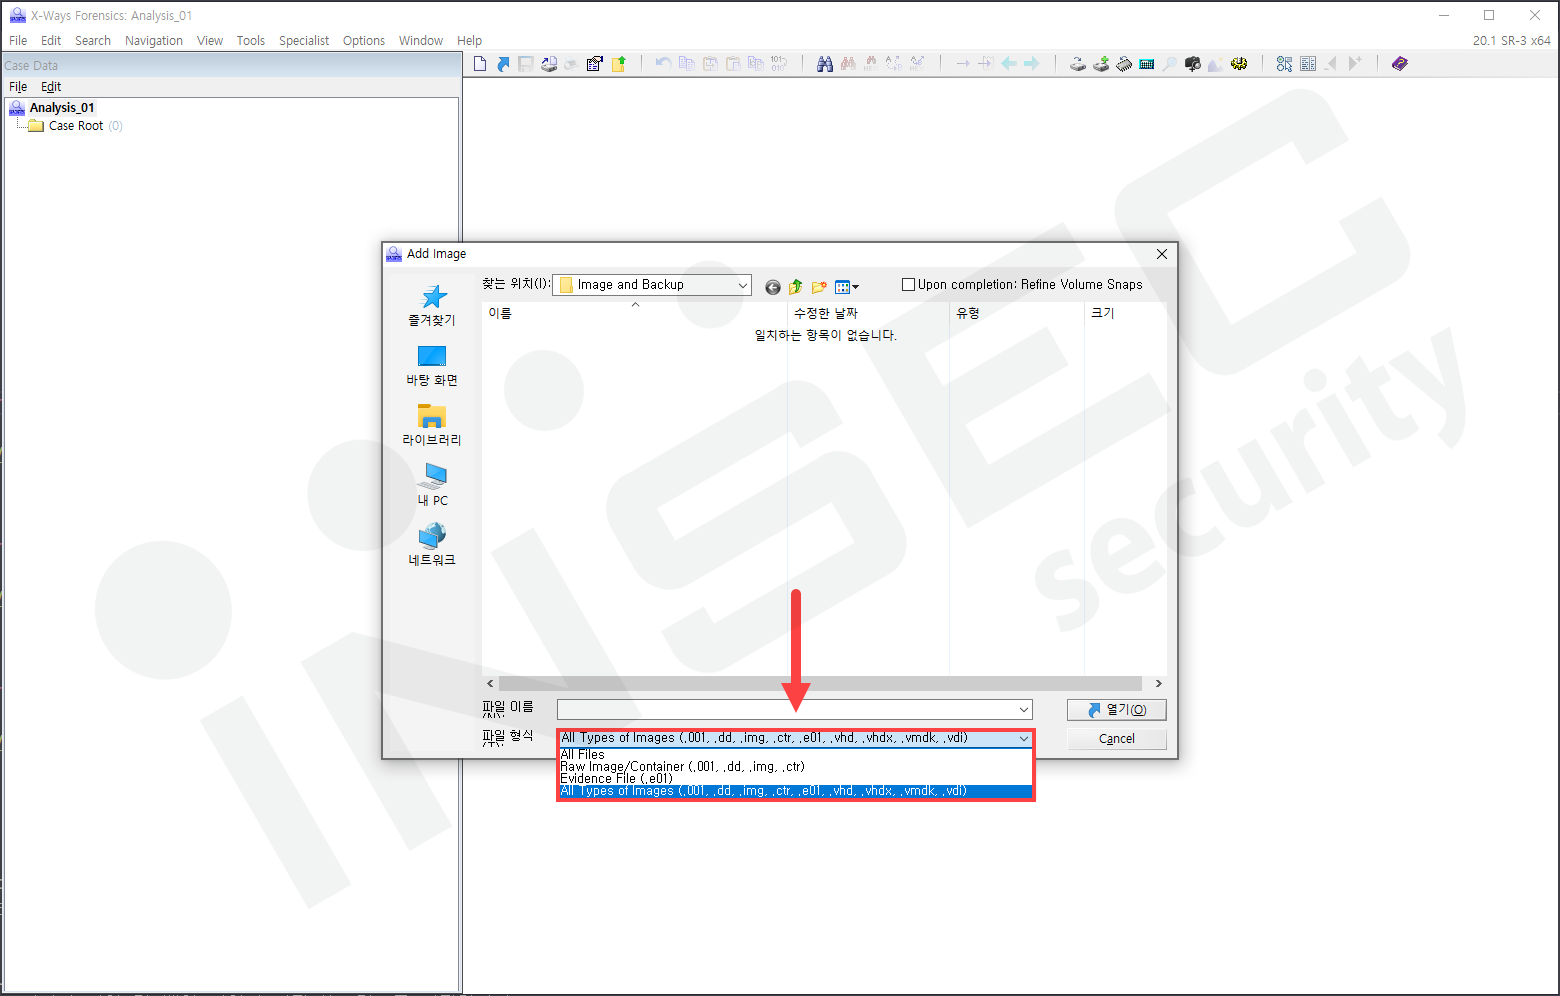1560x996 pixels.
Task: Click the Open file arrow toolbar icon
Action: 503,64
